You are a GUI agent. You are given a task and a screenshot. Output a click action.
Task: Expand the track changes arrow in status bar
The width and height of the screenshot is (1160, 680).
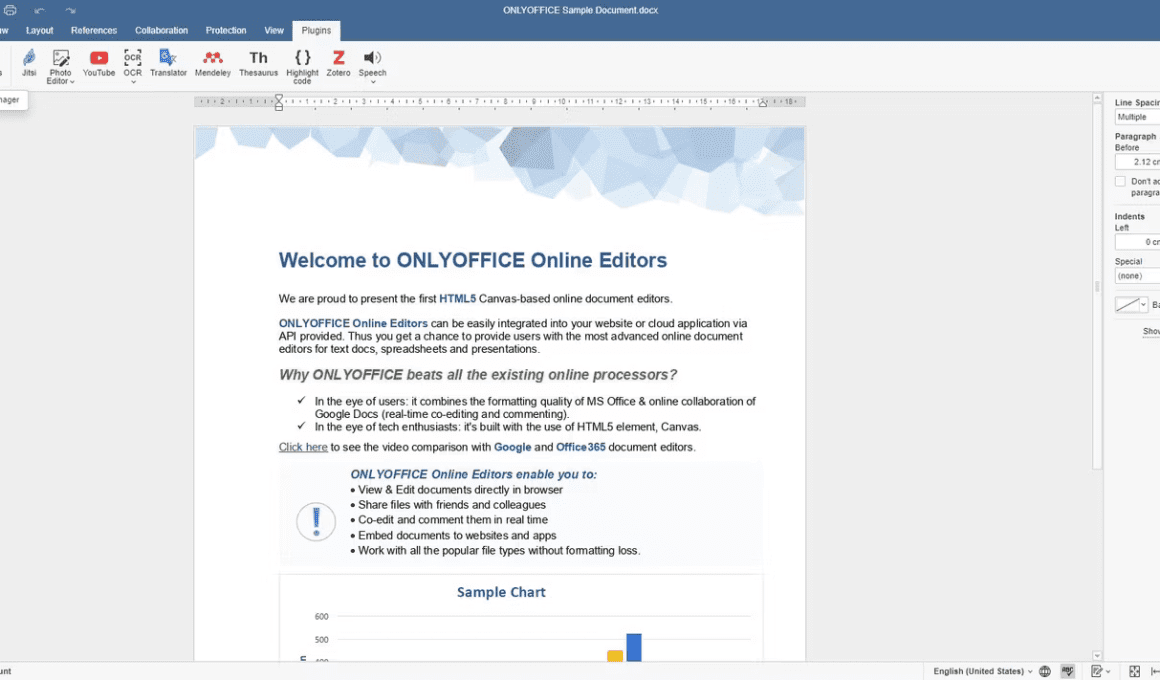point(1107,672)
